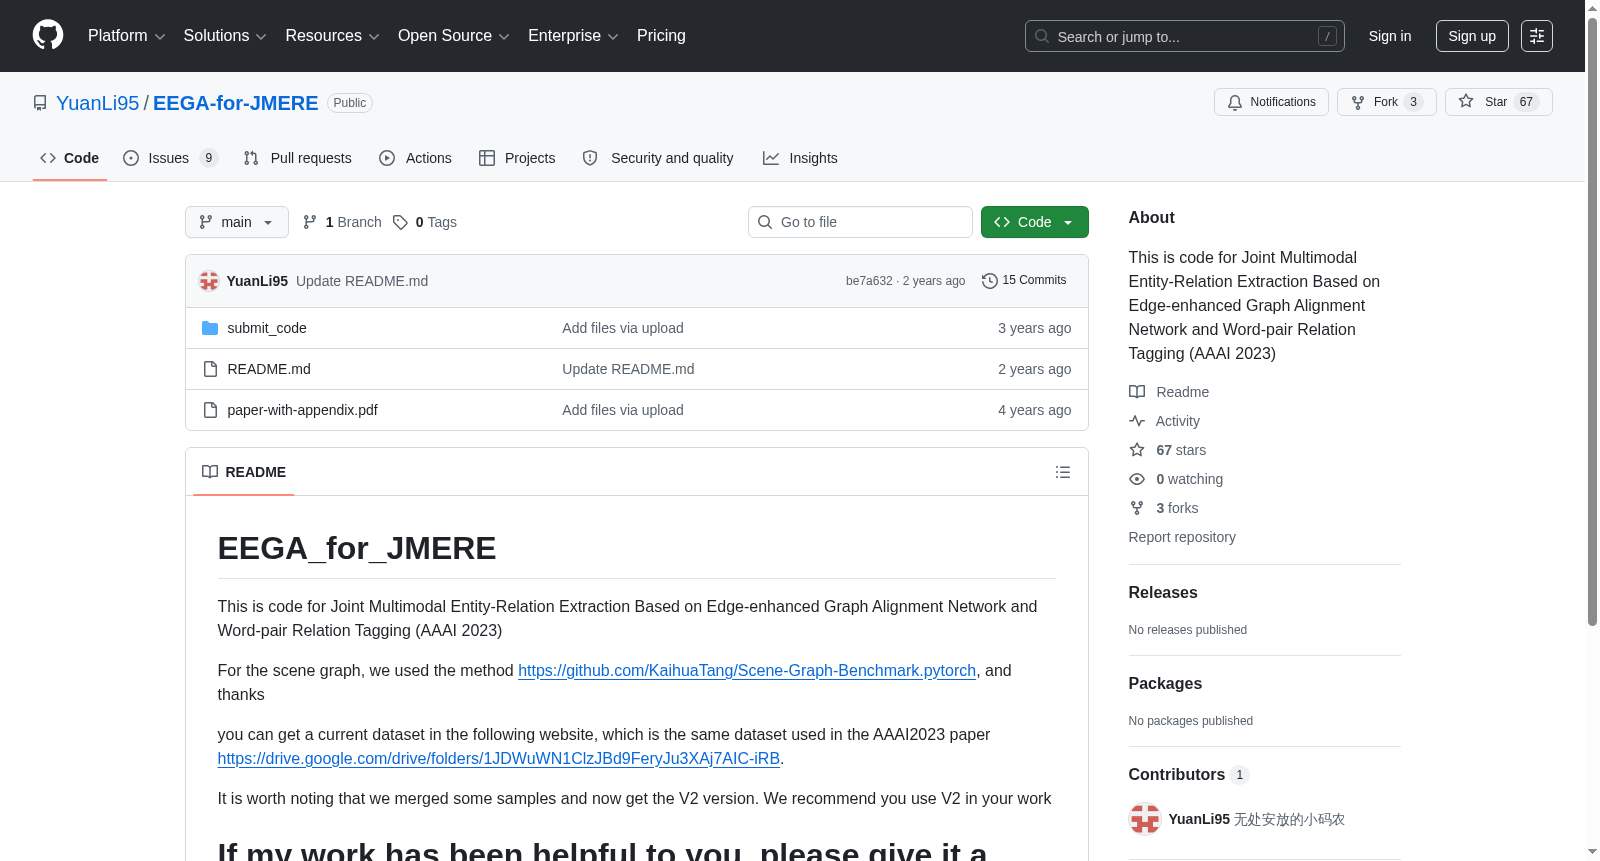Expand the Platform menu
This screenshot has width=1600, height=861.
[126, 36]
